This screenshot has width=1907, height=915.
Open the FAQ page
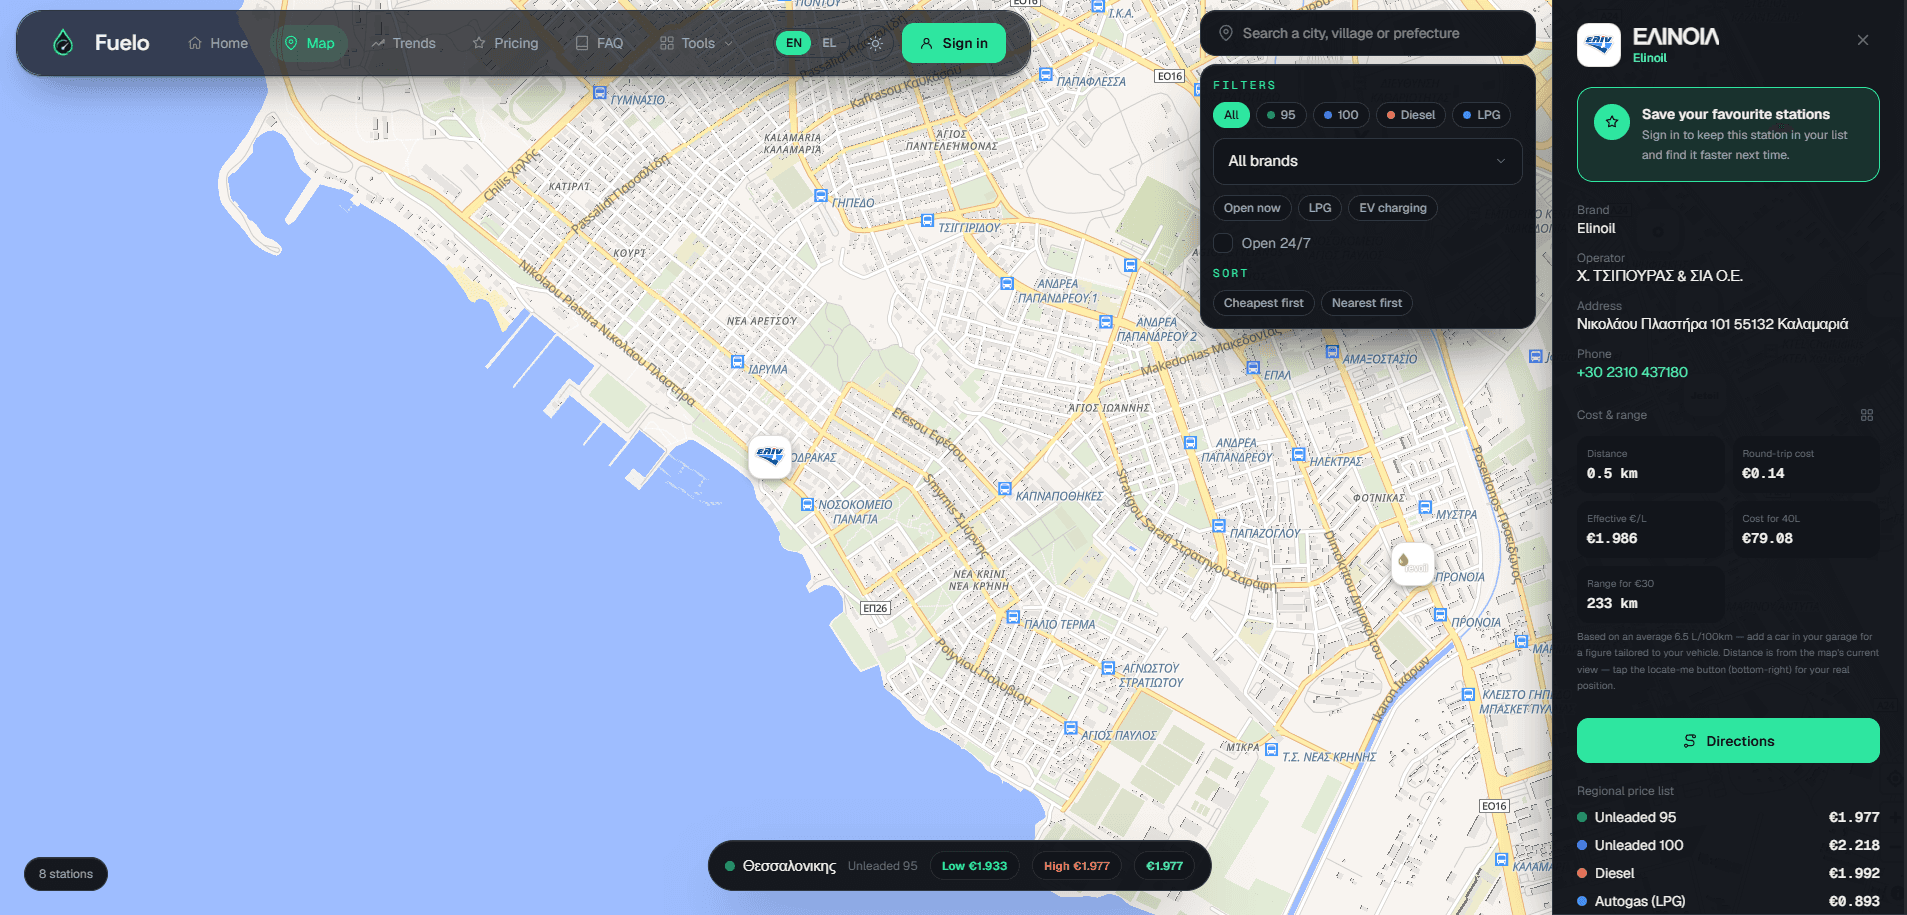tap(599, 43)
